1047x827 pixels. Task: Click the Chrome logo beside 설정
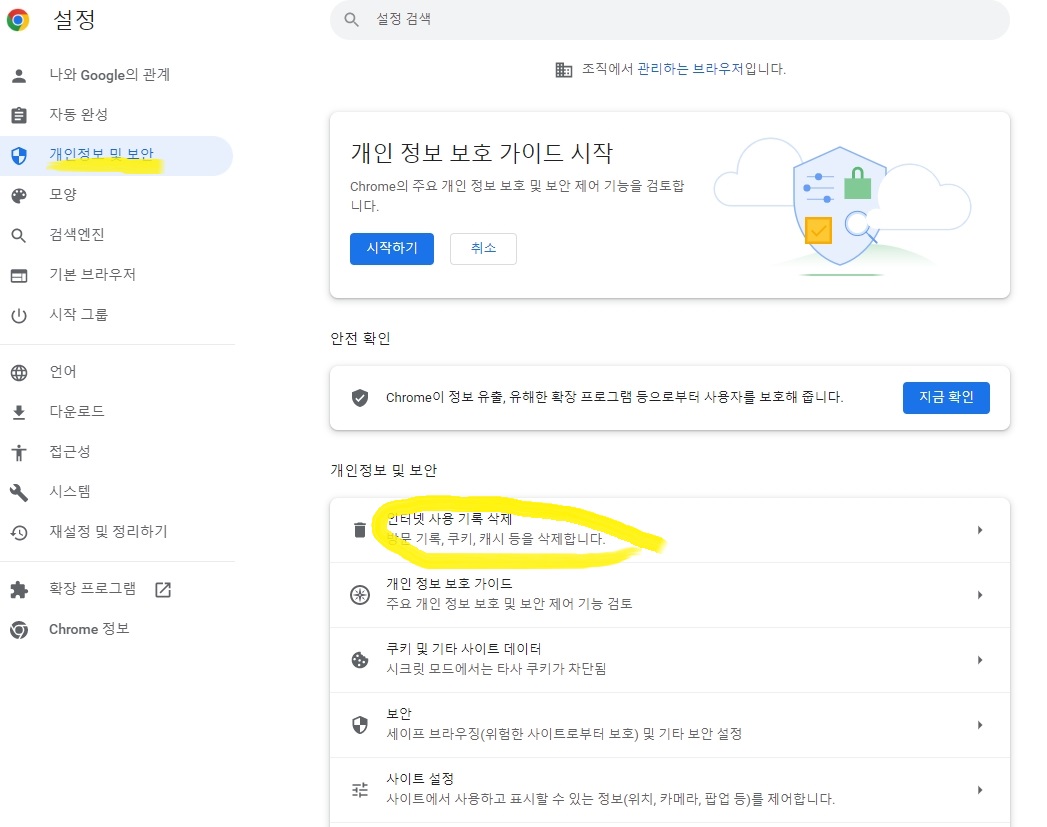(x=18, y=19)
